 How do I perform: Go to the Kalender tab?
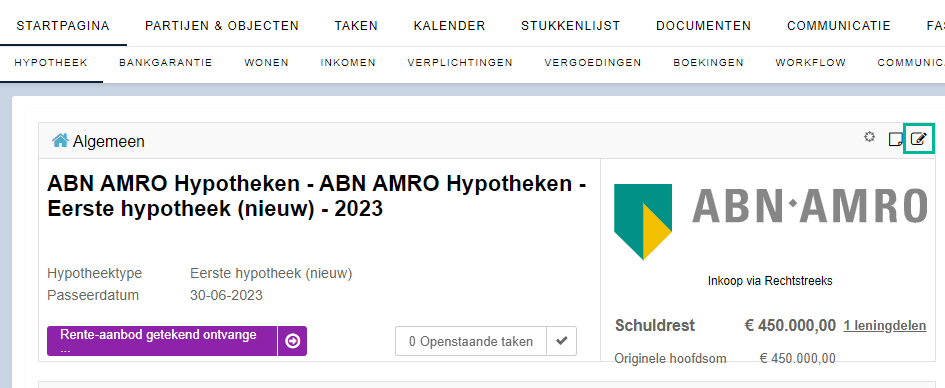[450, 26]
